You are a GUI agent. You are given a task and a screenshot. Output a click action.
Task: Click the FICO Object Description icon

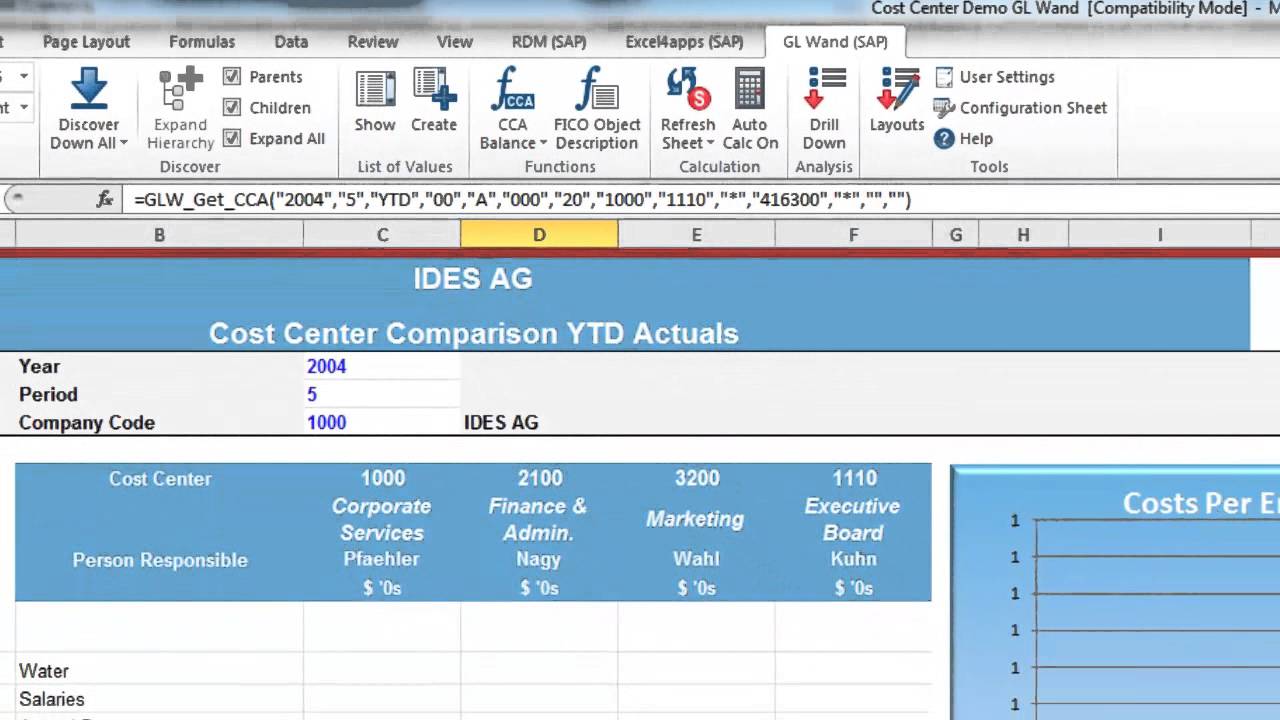[x=597, y=88]
